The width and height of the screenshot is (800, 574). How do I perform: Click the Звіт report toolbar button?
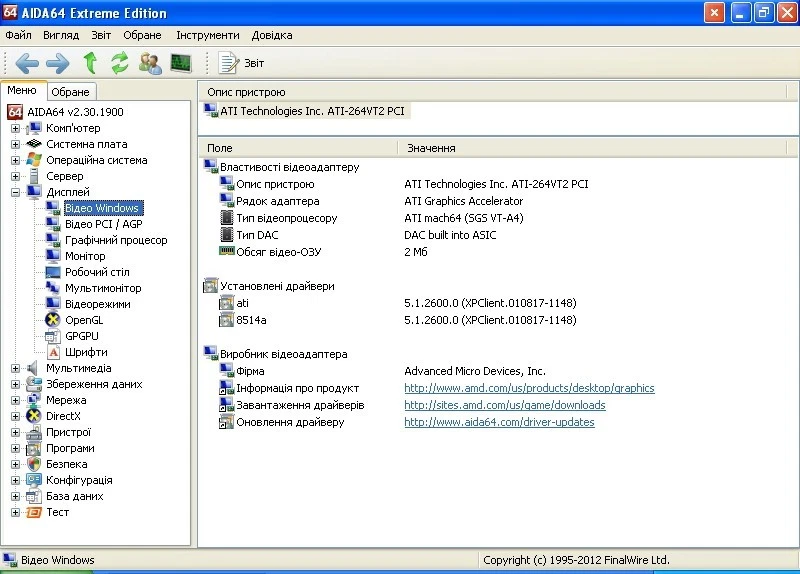click(x=242, y=63)
